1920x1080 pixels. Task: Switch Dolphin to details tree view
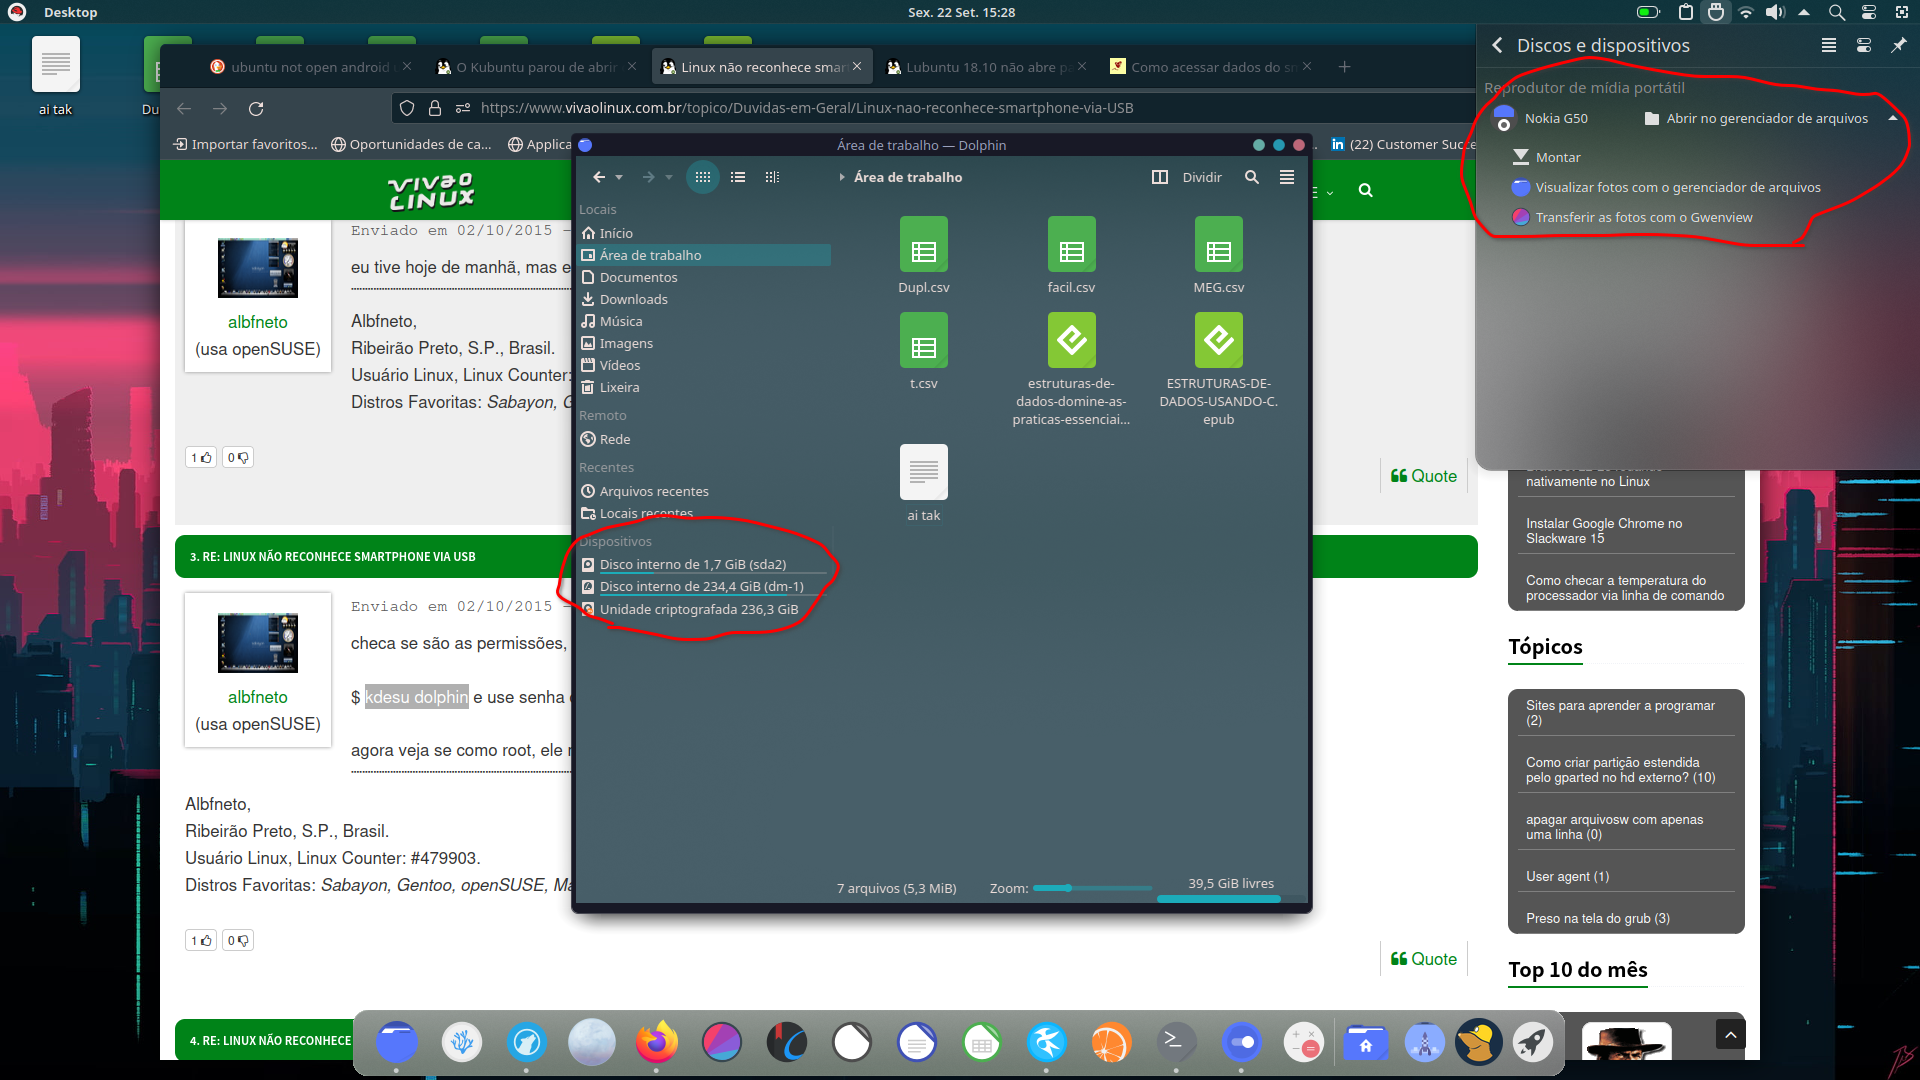[x=772, y=177]
